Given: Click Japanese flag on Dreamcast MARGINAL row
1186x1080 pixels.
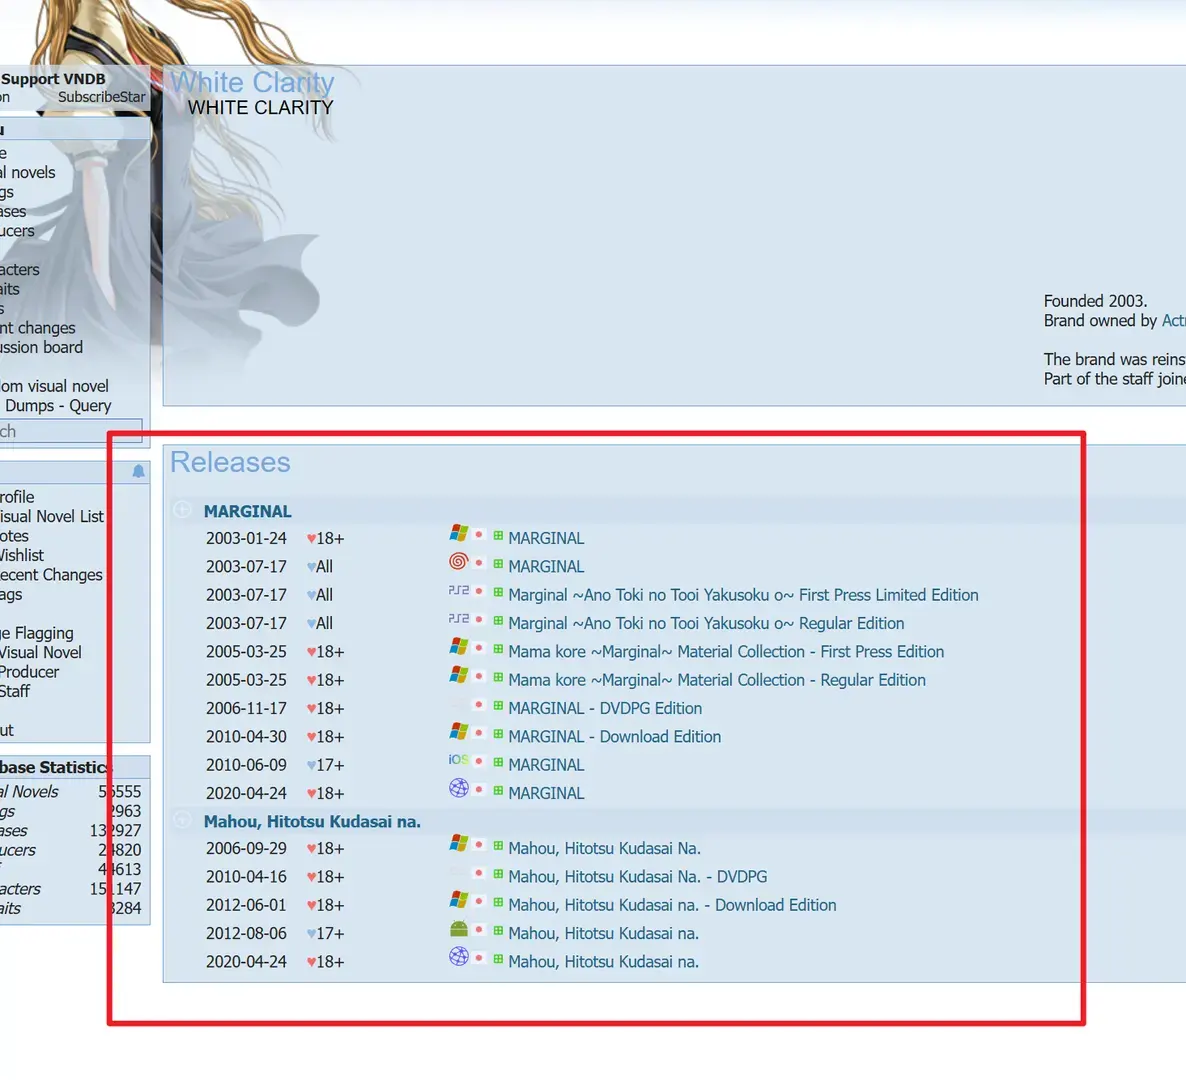Looking at the screenshot, I should (479, 563).
